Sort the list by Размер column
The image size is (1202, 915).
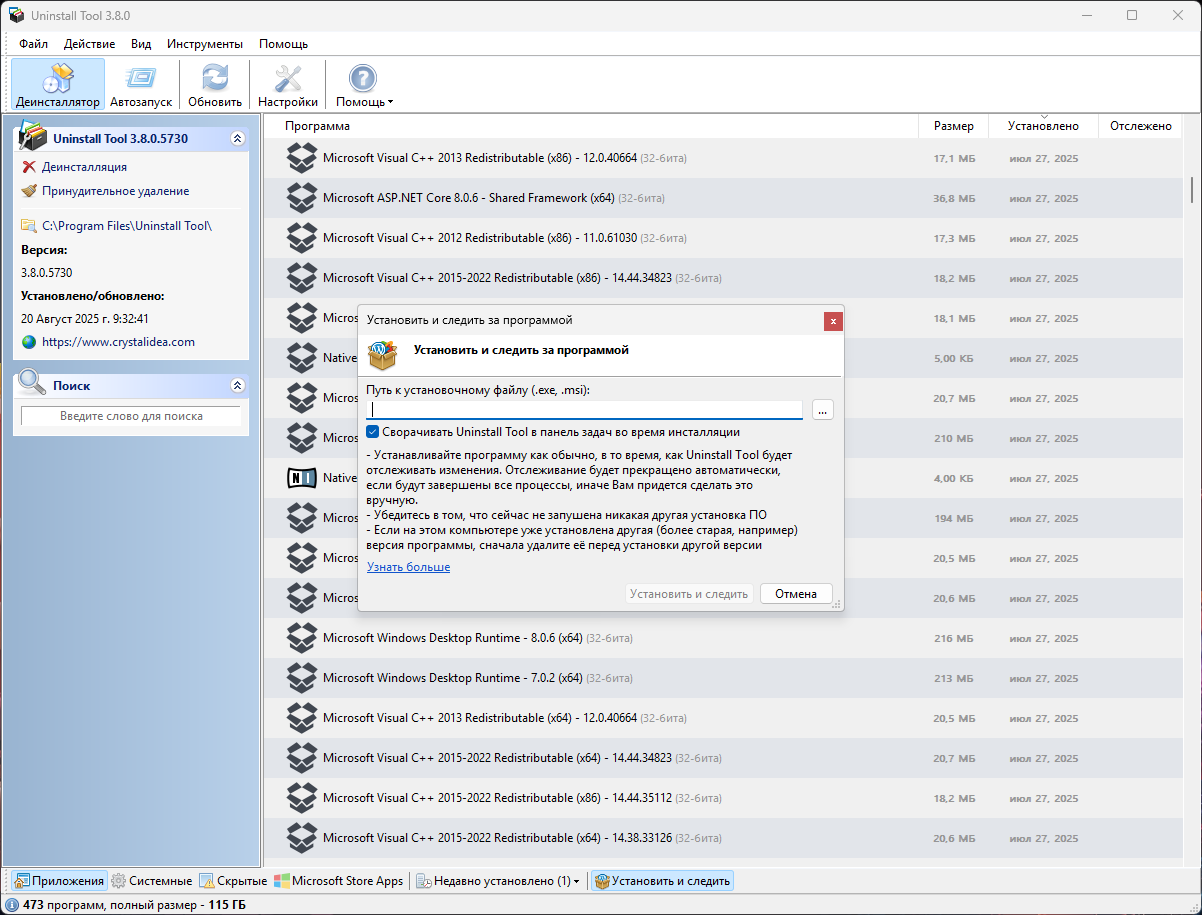(954, 126)
